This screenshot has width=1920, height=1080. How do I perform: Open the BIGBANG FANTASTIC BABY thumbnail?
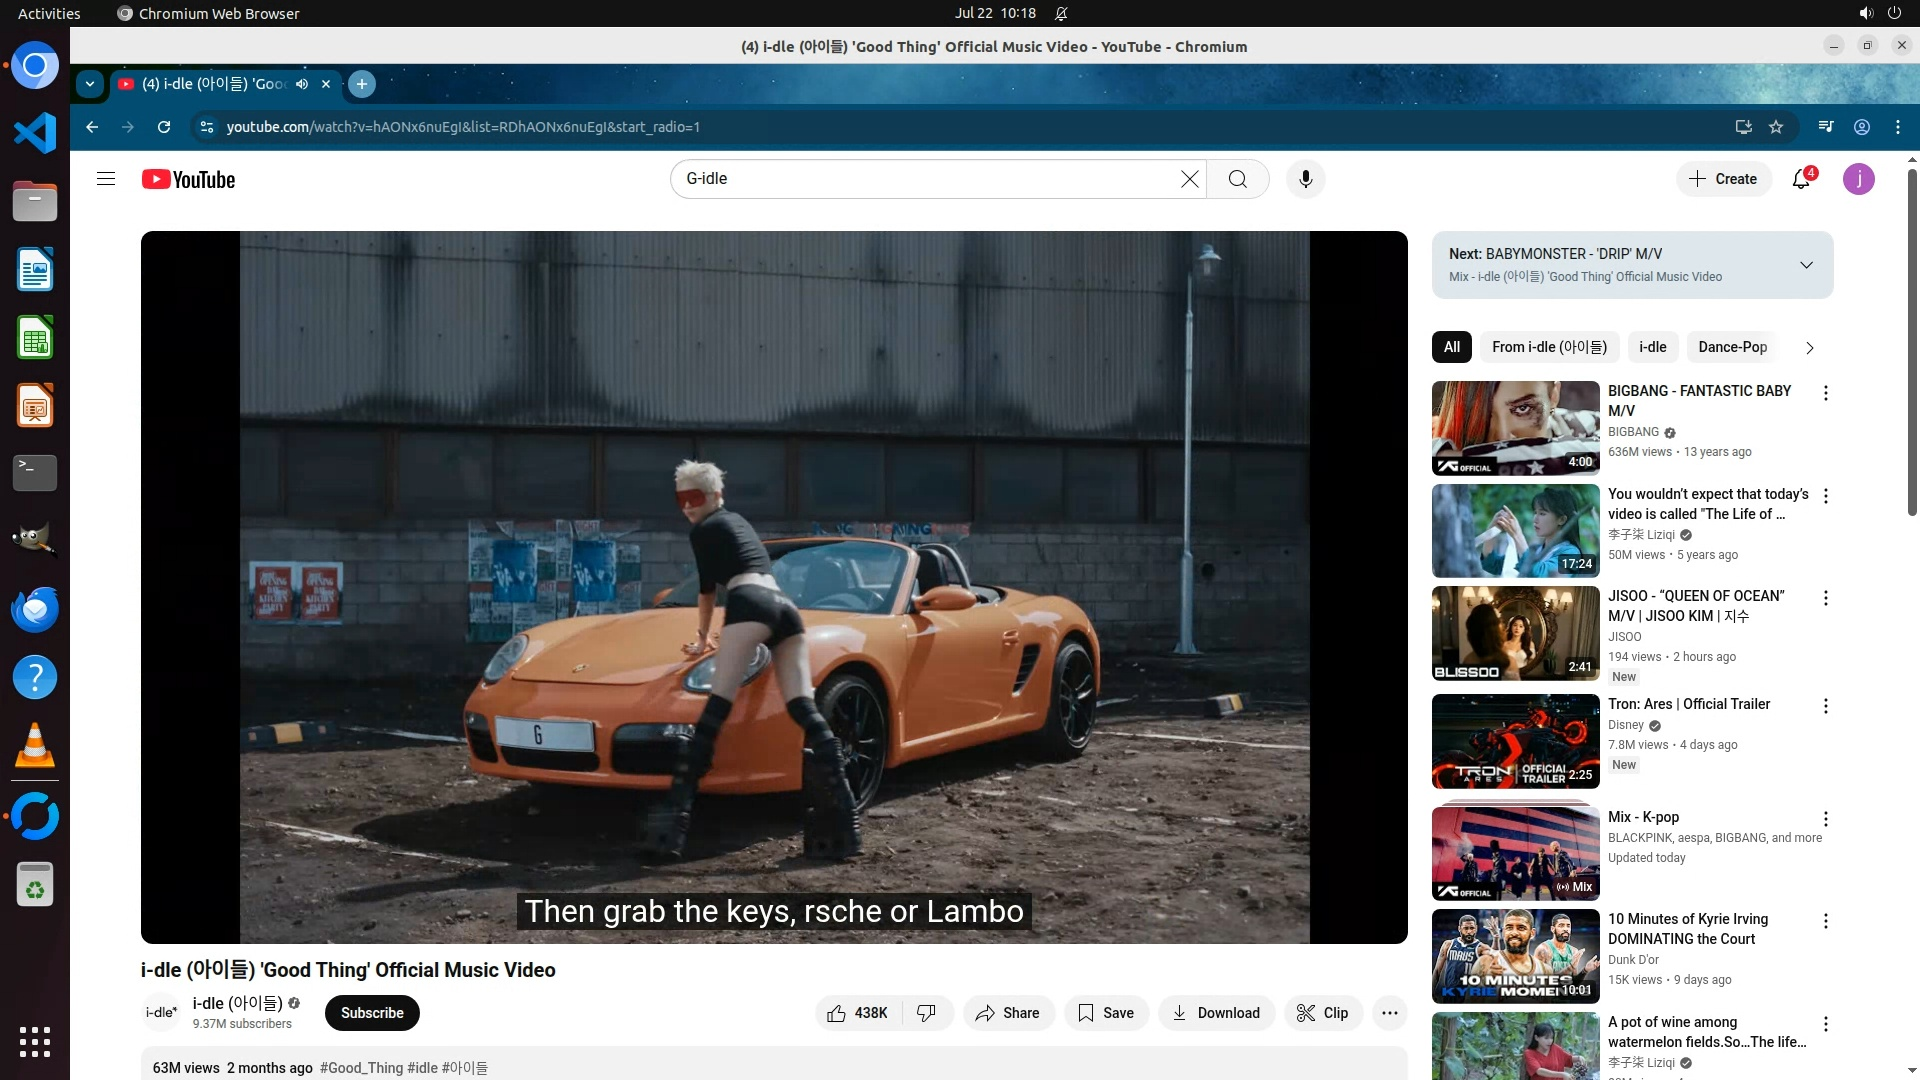coord(1515,428)
